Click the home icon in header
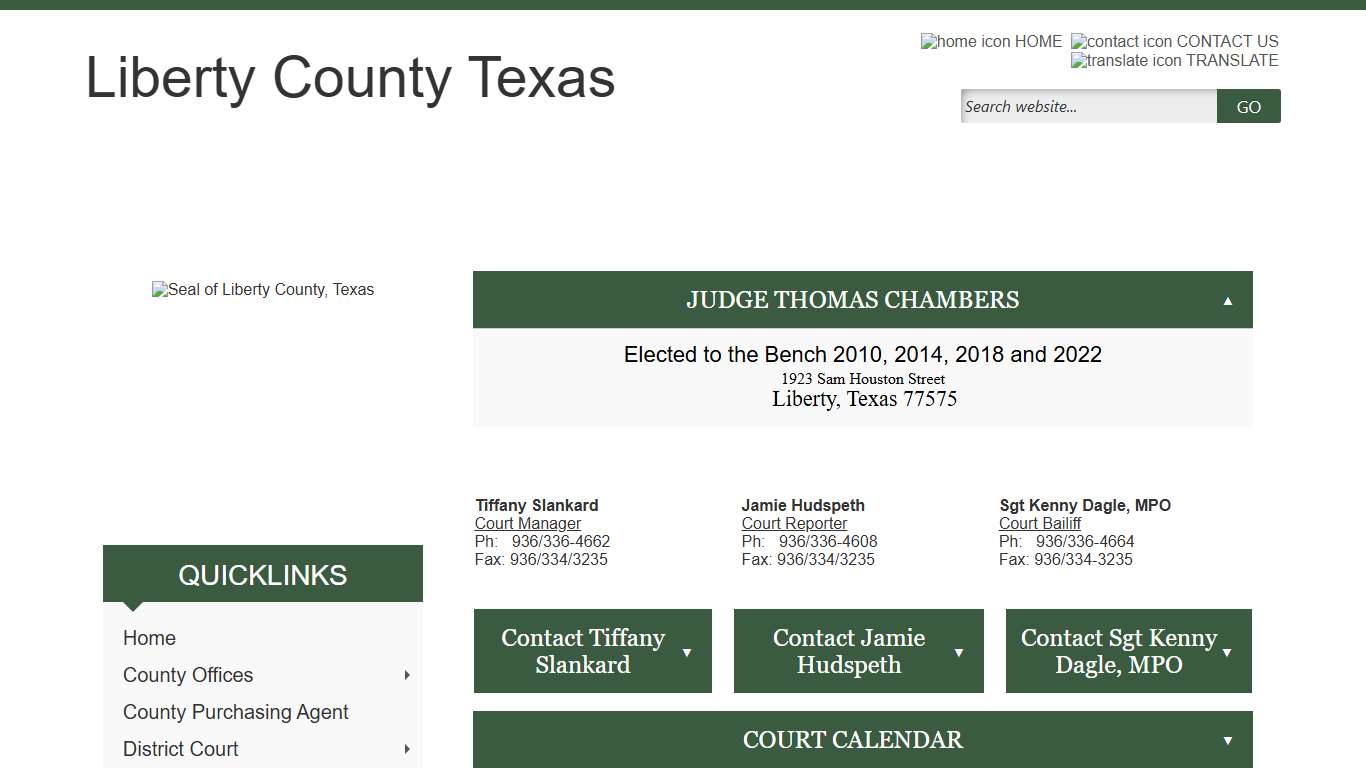The image size is (1366, 768). (966, 41)
